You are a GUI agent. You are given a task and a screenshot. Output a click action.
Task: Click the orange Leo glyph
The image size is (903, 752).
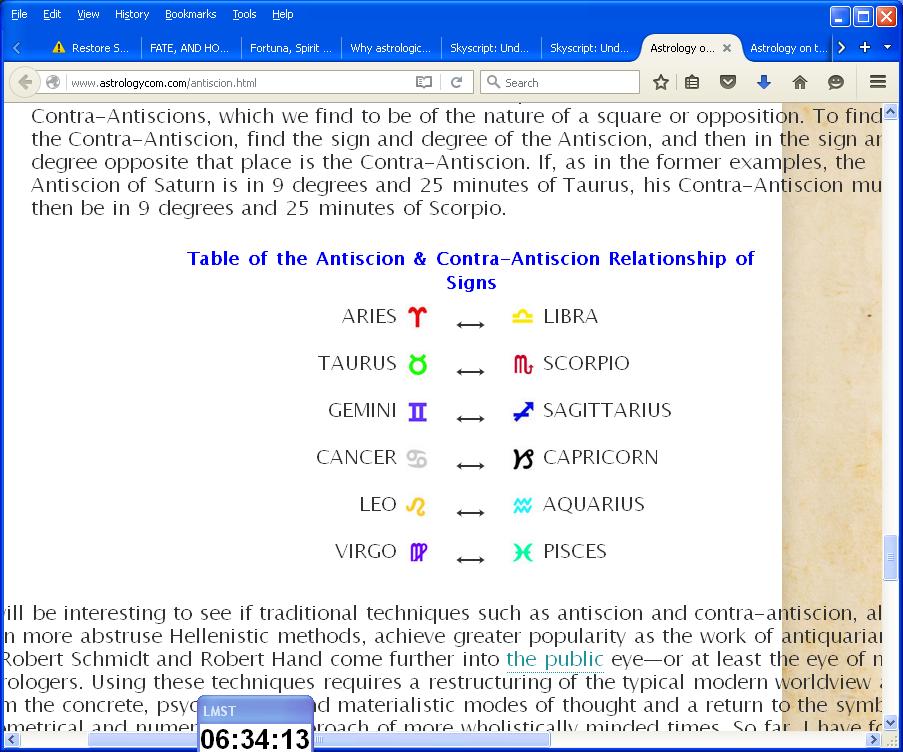coord(416,506)
